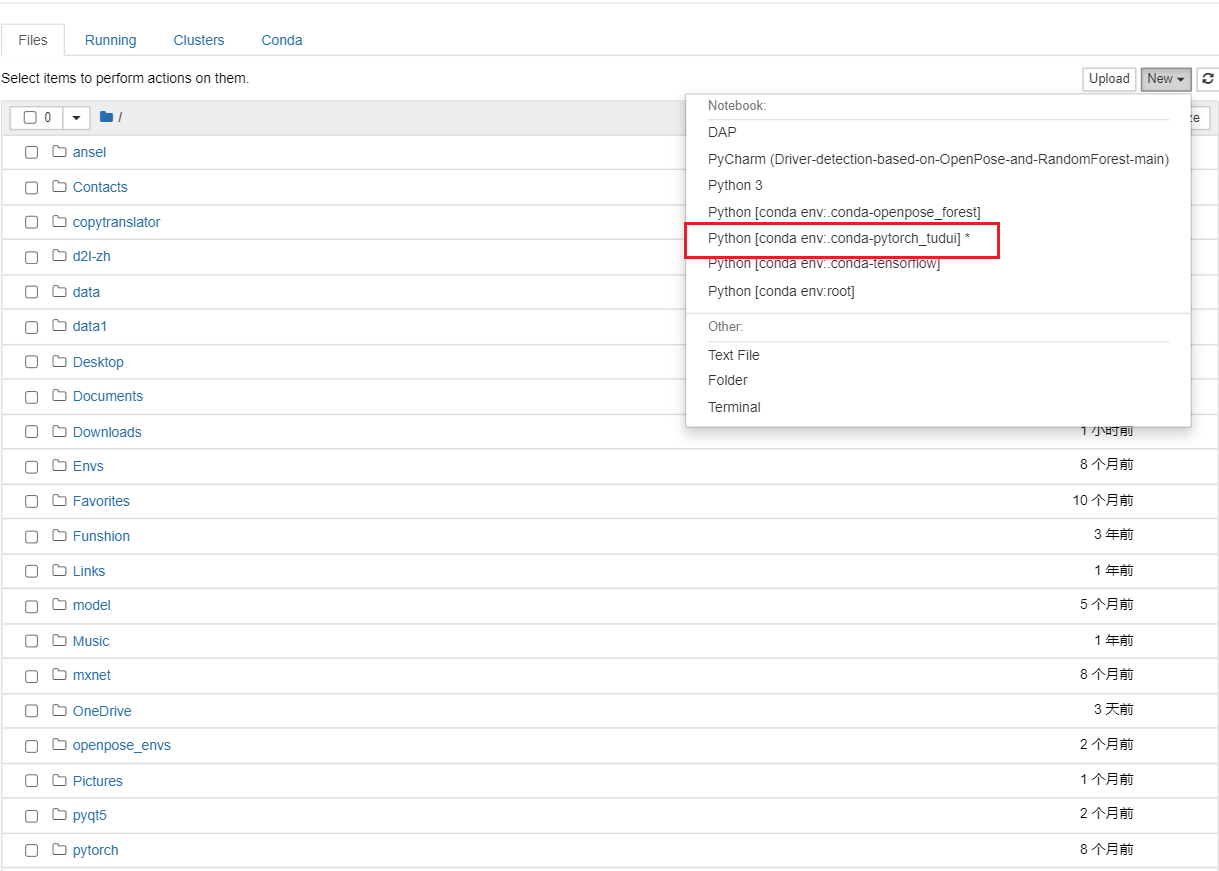Choose conda-pytorch_tudui kernel from the list
The image size is (1219, 871).
(x=838, y=239)
